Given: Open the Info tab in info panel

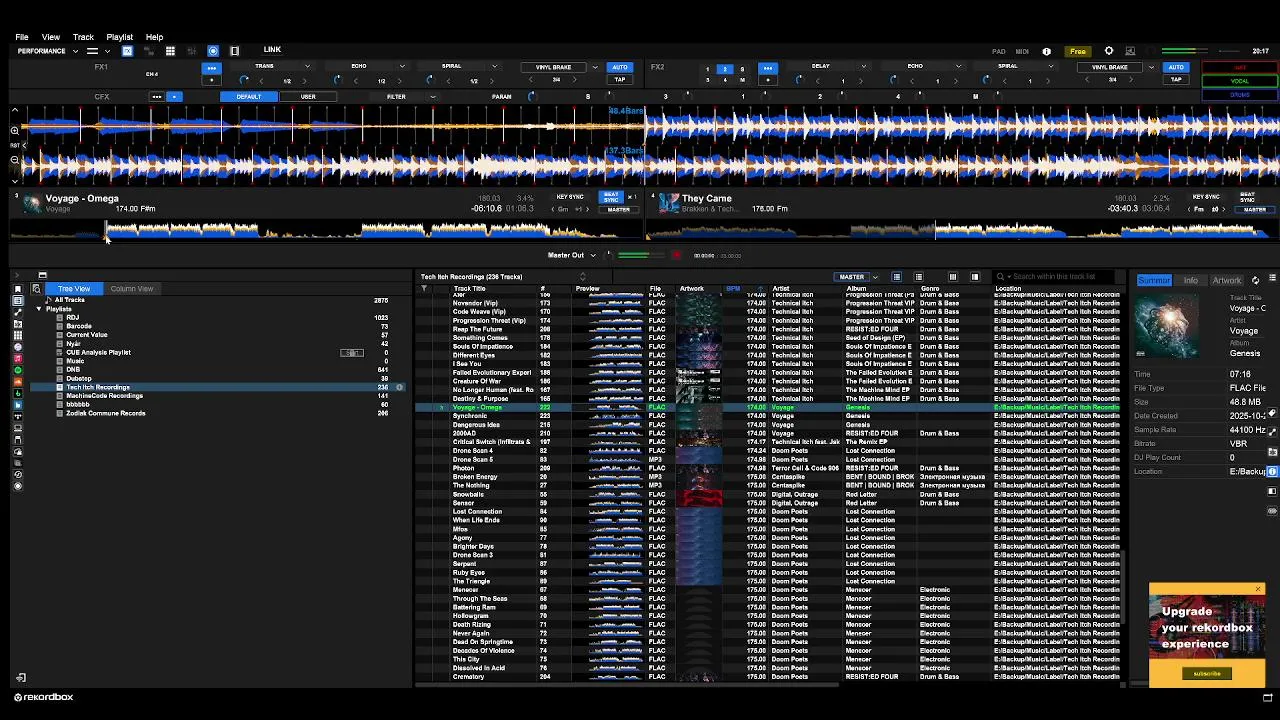Looking at the screenshot, I should pos(1190,281).
